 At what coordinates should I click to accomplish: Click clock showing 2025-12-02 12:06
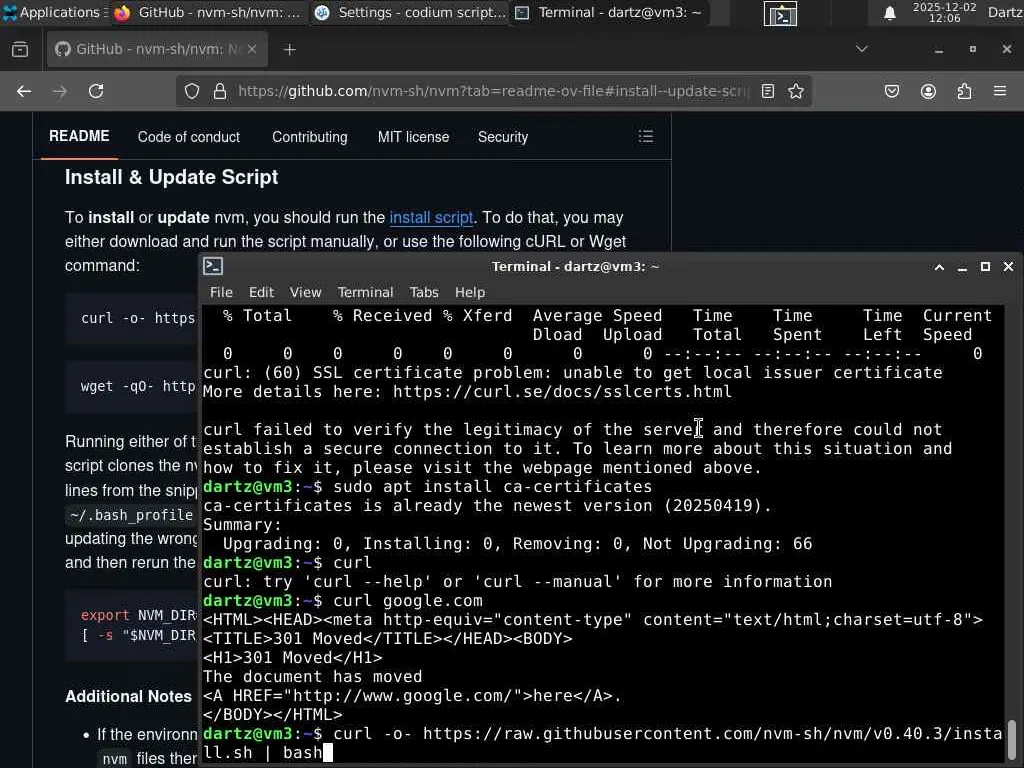[944, 12]
